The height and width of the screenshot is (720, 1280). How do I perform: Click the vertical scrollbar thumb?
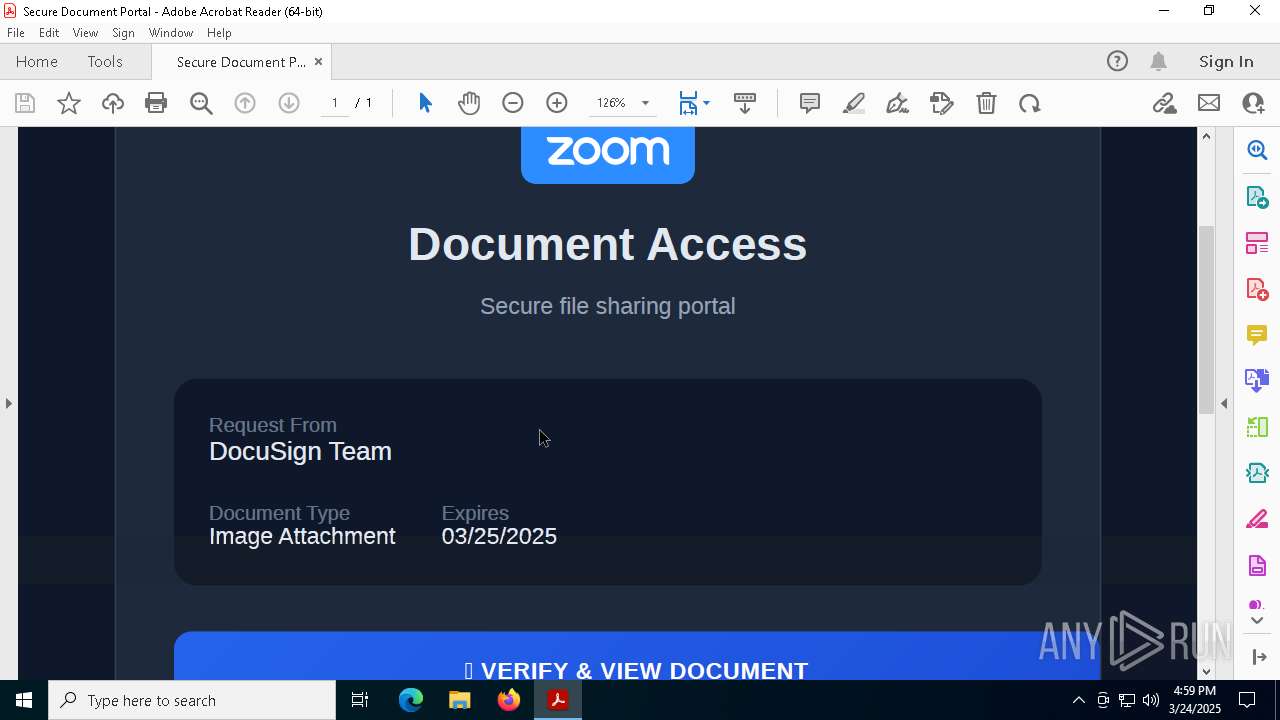1206,320
